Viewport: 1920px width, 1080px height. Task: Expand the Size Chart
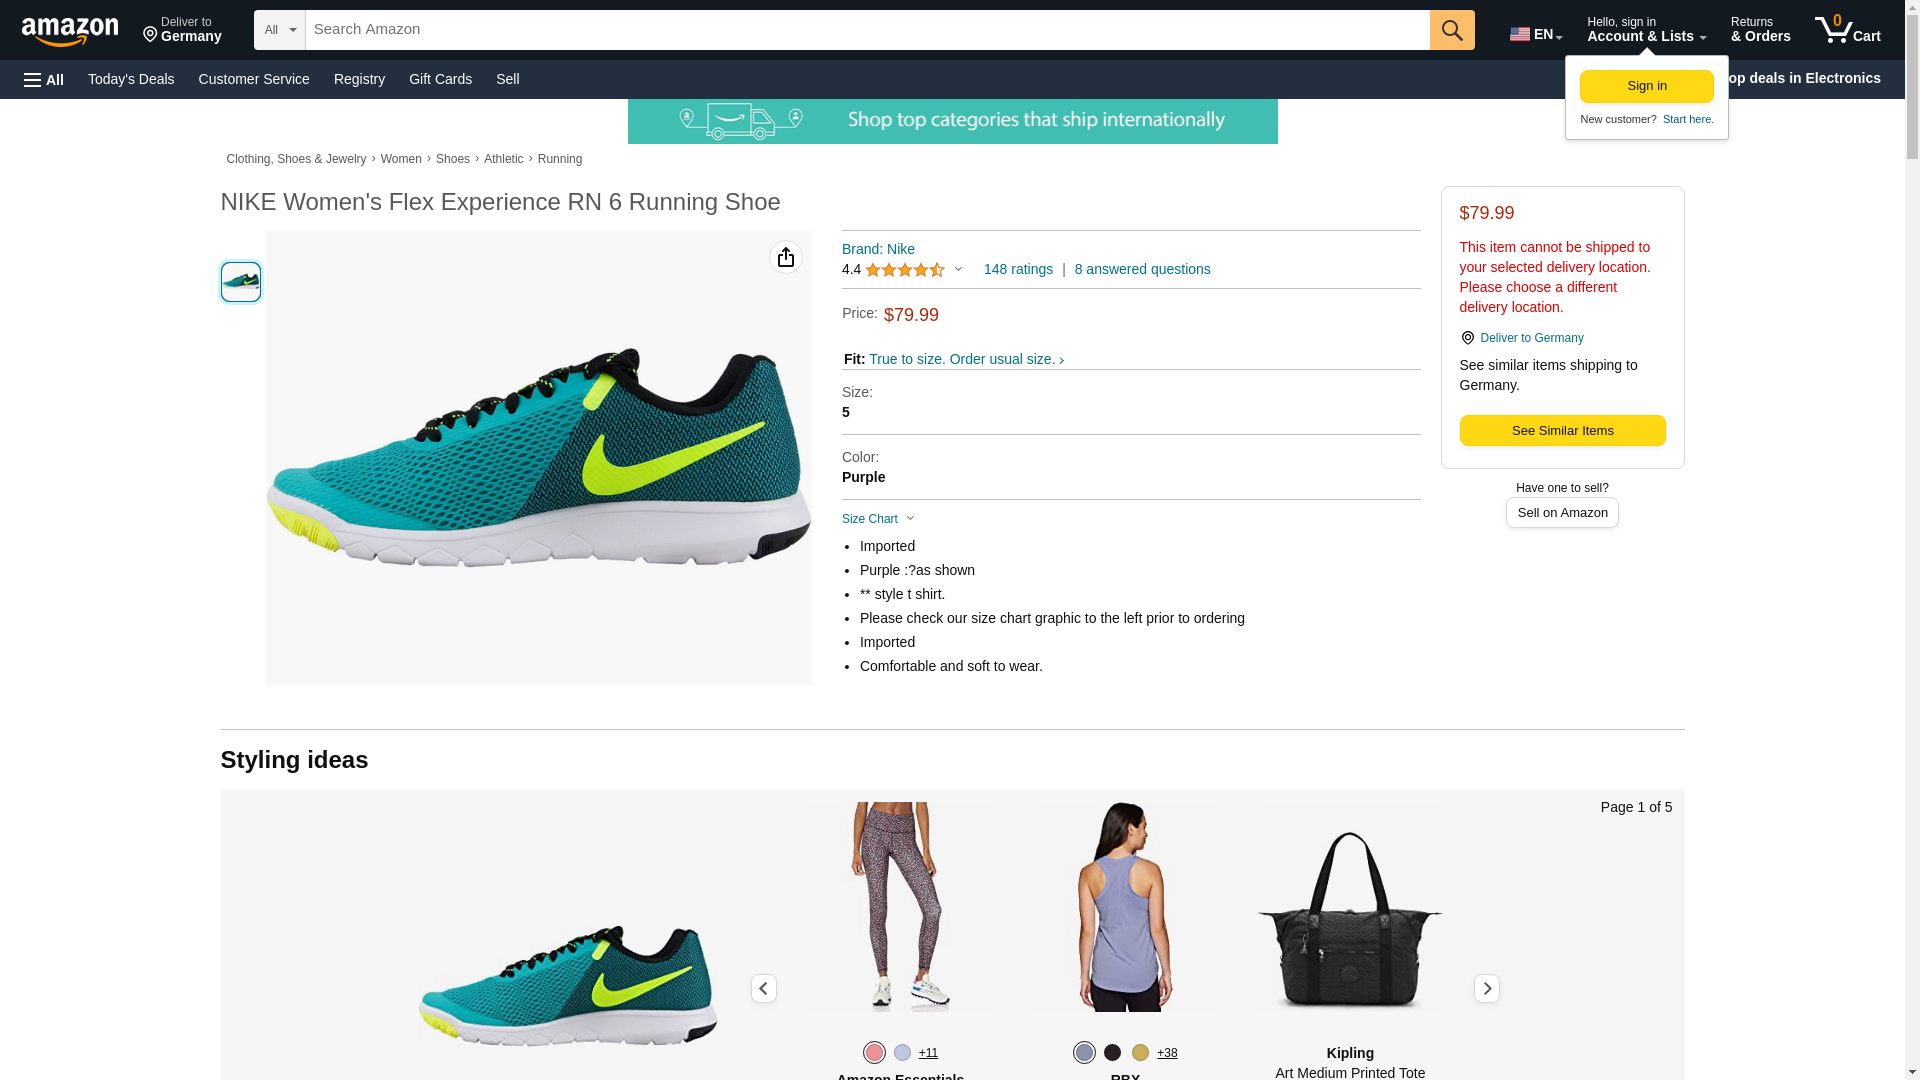[878, 519]
